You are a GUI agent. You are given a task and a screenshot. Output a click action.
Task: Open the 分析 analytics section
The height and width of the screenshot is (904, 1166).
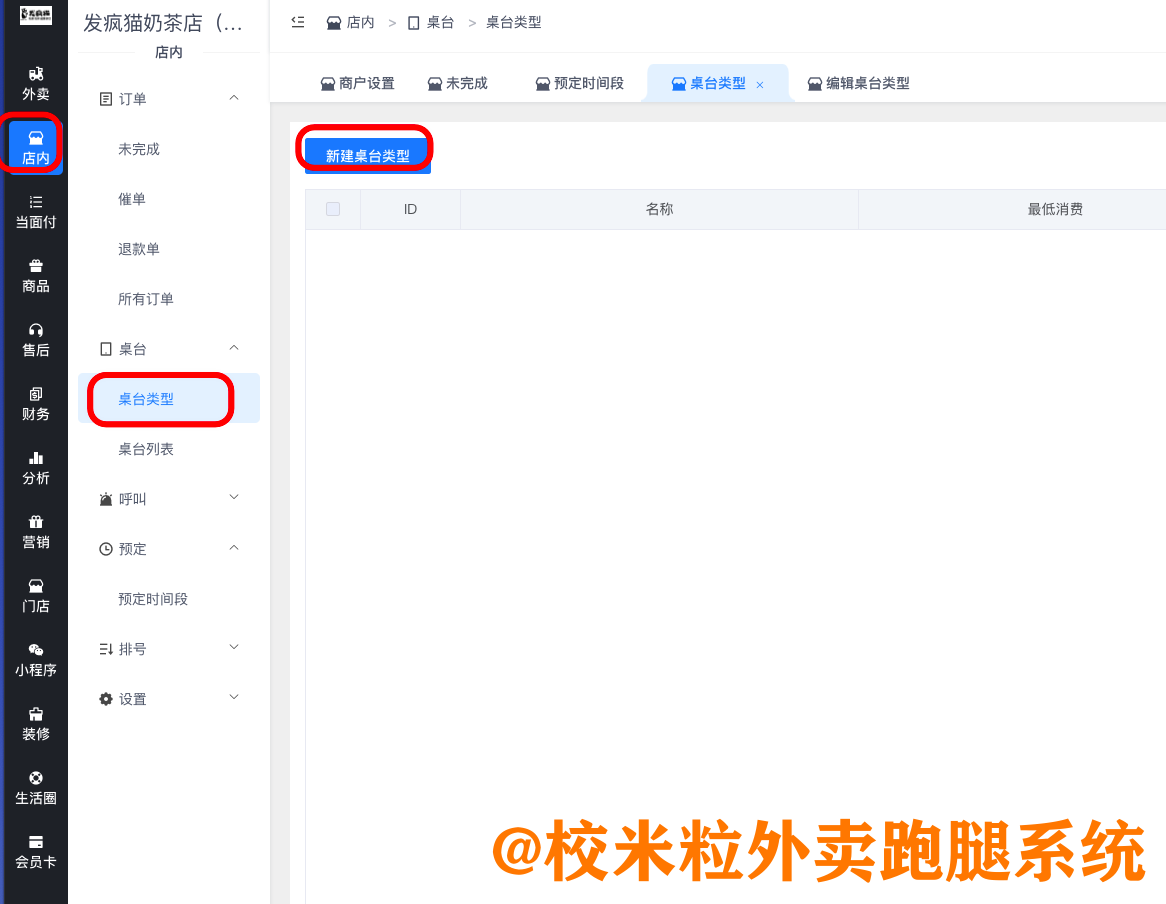click(35, 468)
